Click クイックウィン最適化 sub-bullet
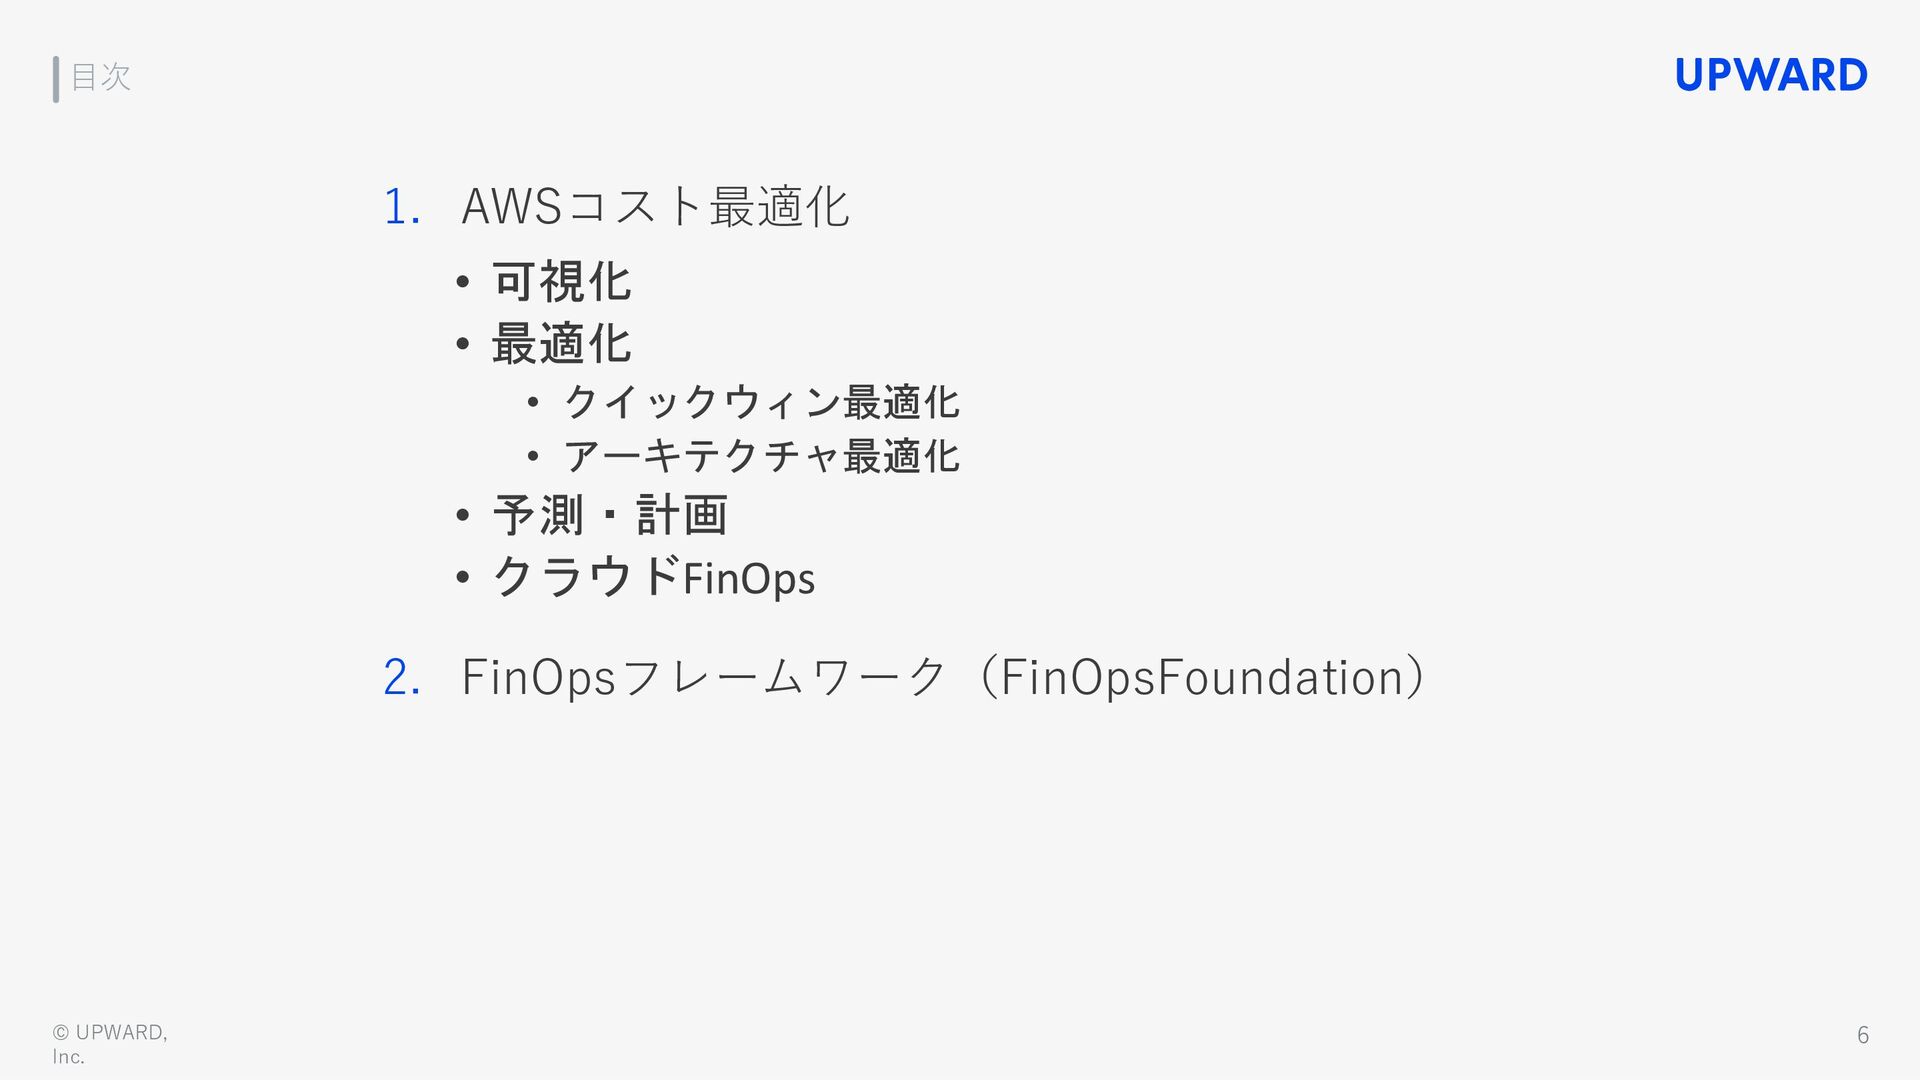This screenshot has height=1080, width=1920. click(762, 402)
